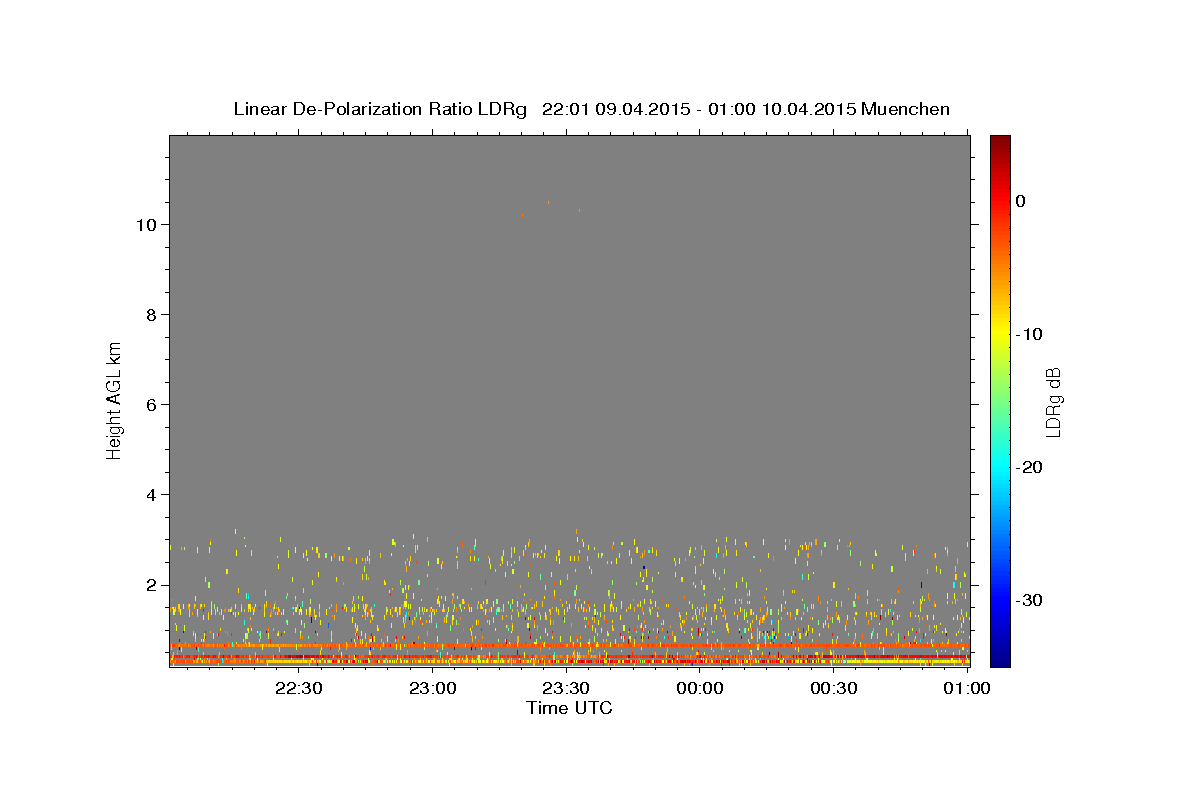Click the height tick label 10
The image size is (1200, 800).
tap(145, 225)
